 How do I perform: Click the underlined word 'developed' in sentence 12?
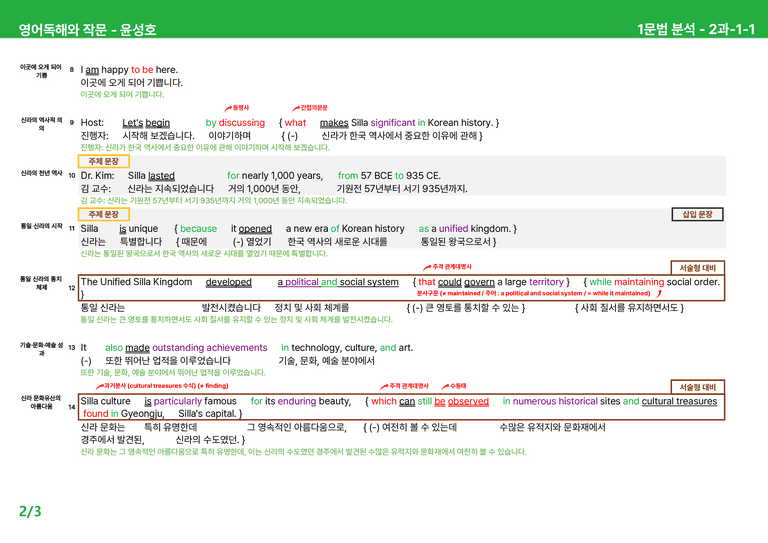228,282
